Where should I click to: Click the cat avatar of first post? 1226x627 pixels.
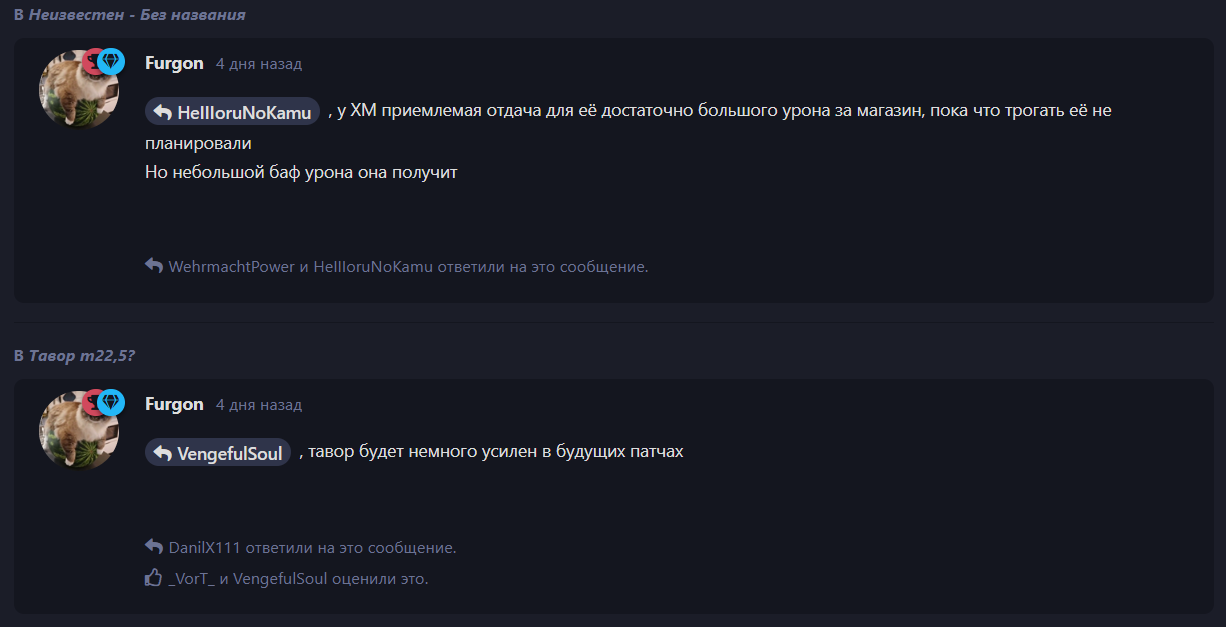(x=79, y=89)
